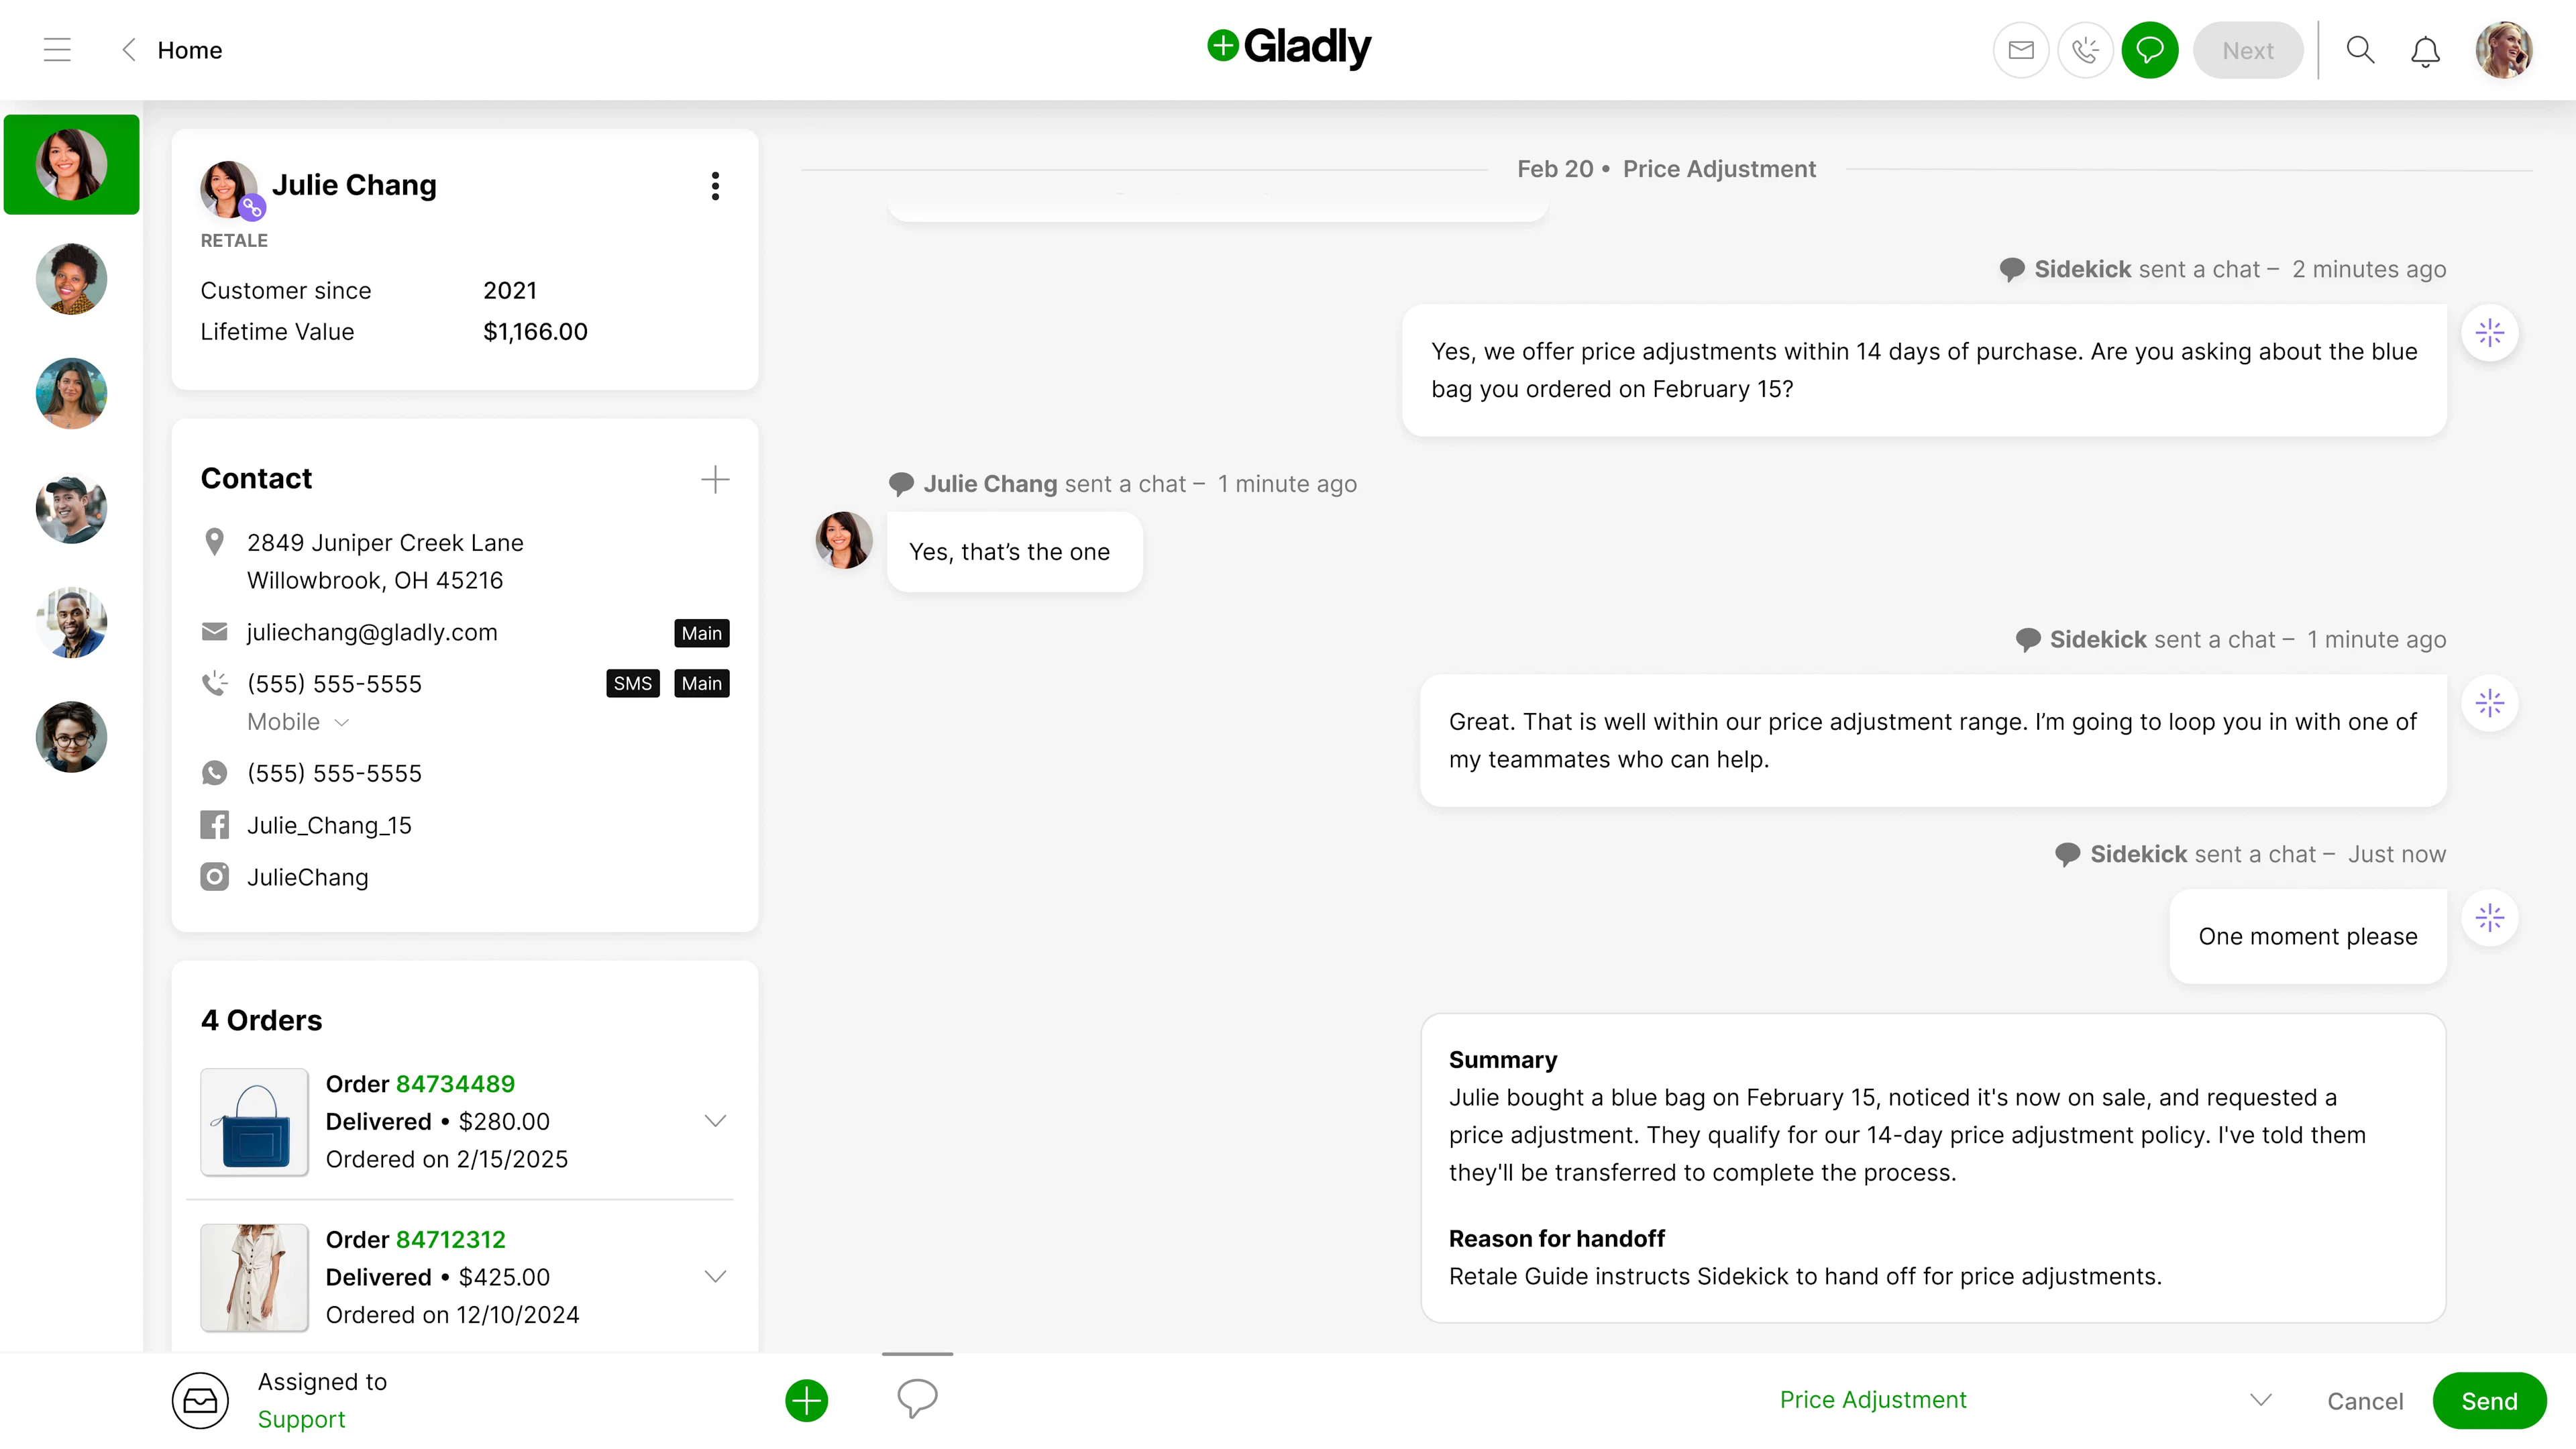The height and width of the screenshot is (1449, 2576).
Task: Add a new contact with the plus icon
Action: 715,480
